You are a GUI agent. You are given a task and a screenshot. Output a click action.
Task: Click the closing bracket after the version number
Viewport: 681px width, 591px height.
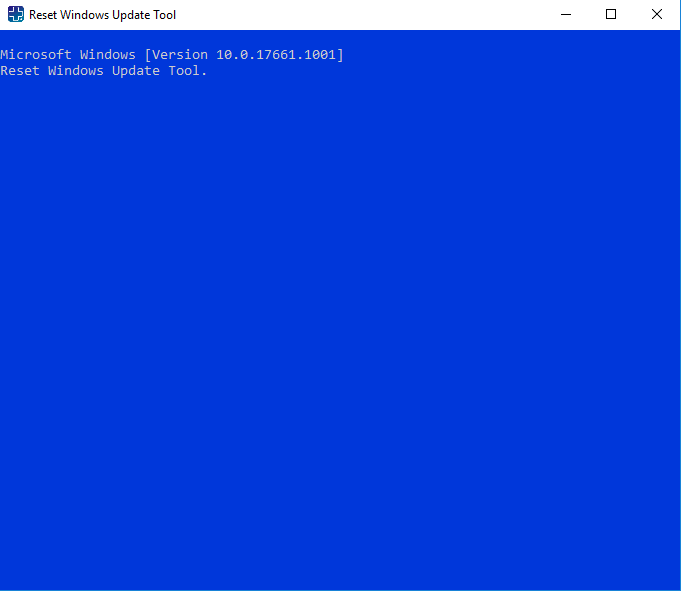(x=340, y=55)
